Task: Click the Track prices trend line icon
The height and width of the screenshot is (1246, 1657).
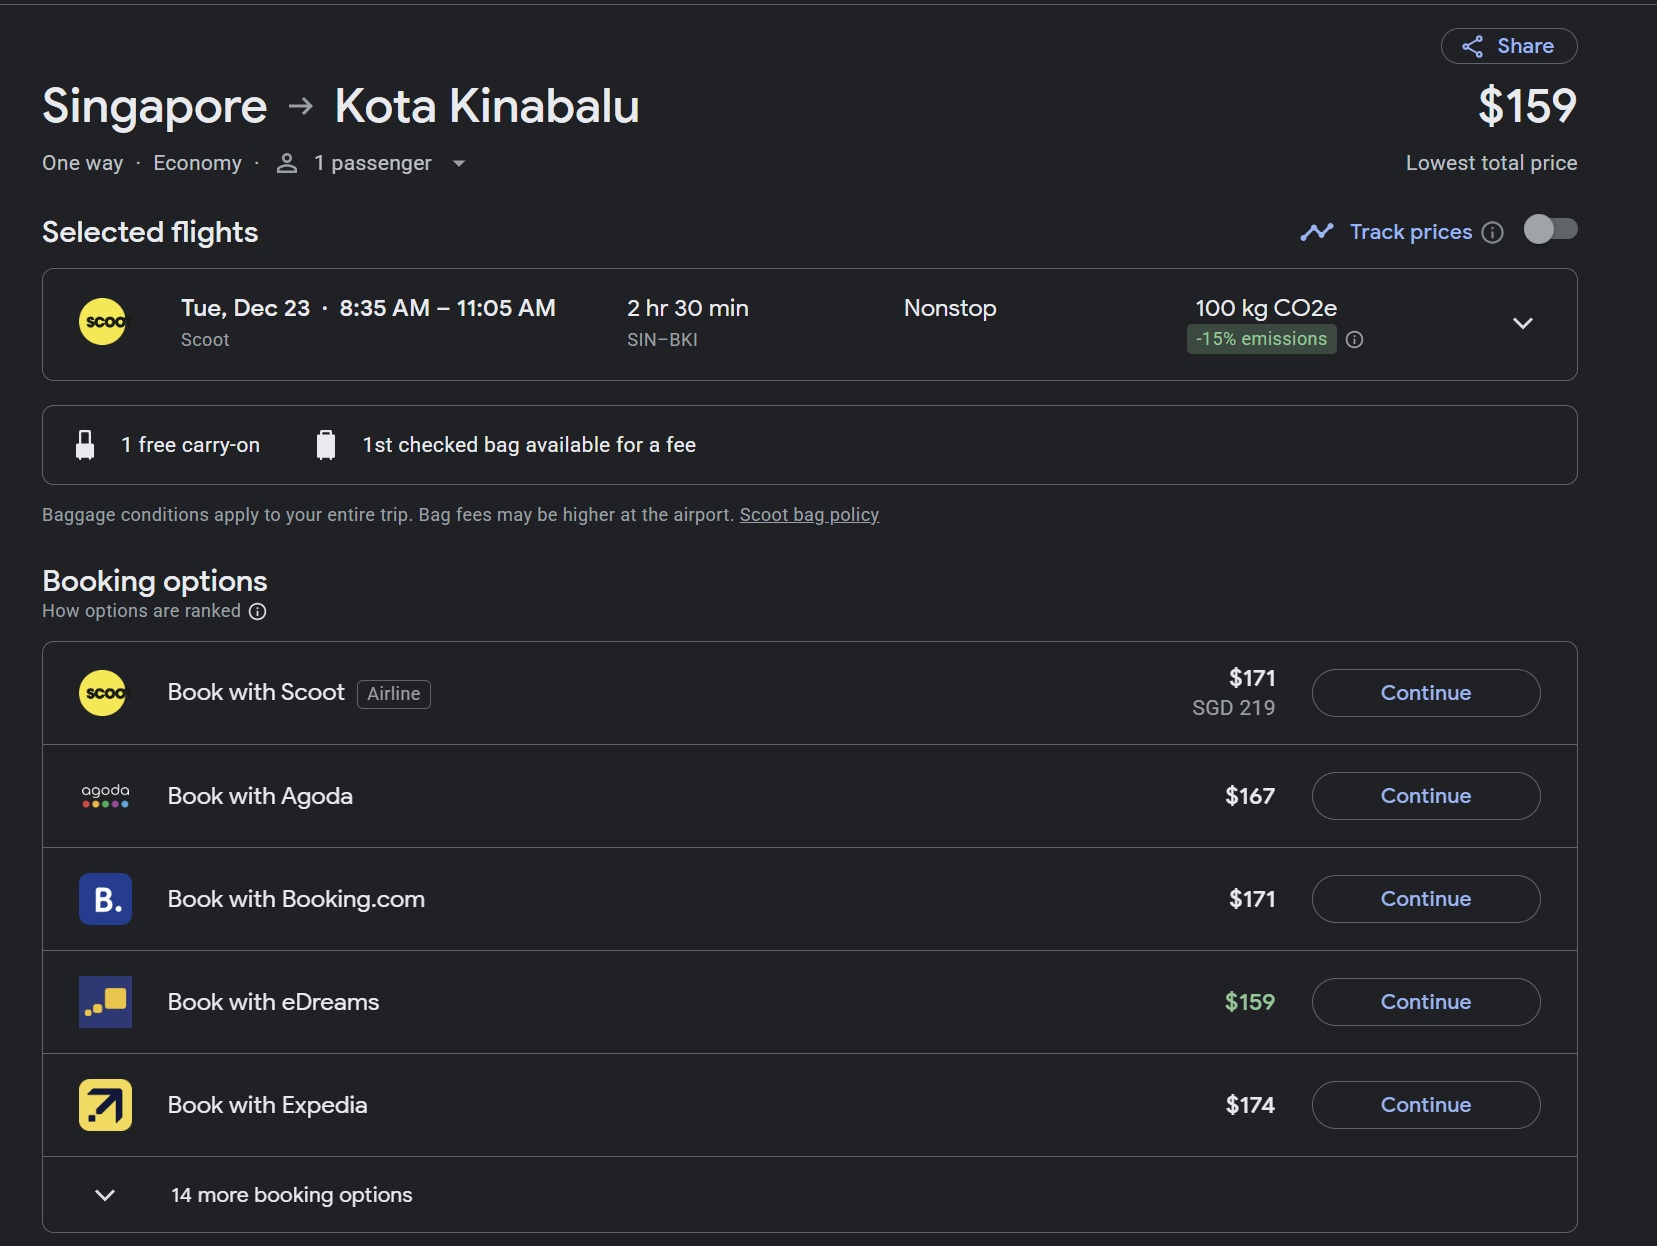Action: coord(1316,232)
